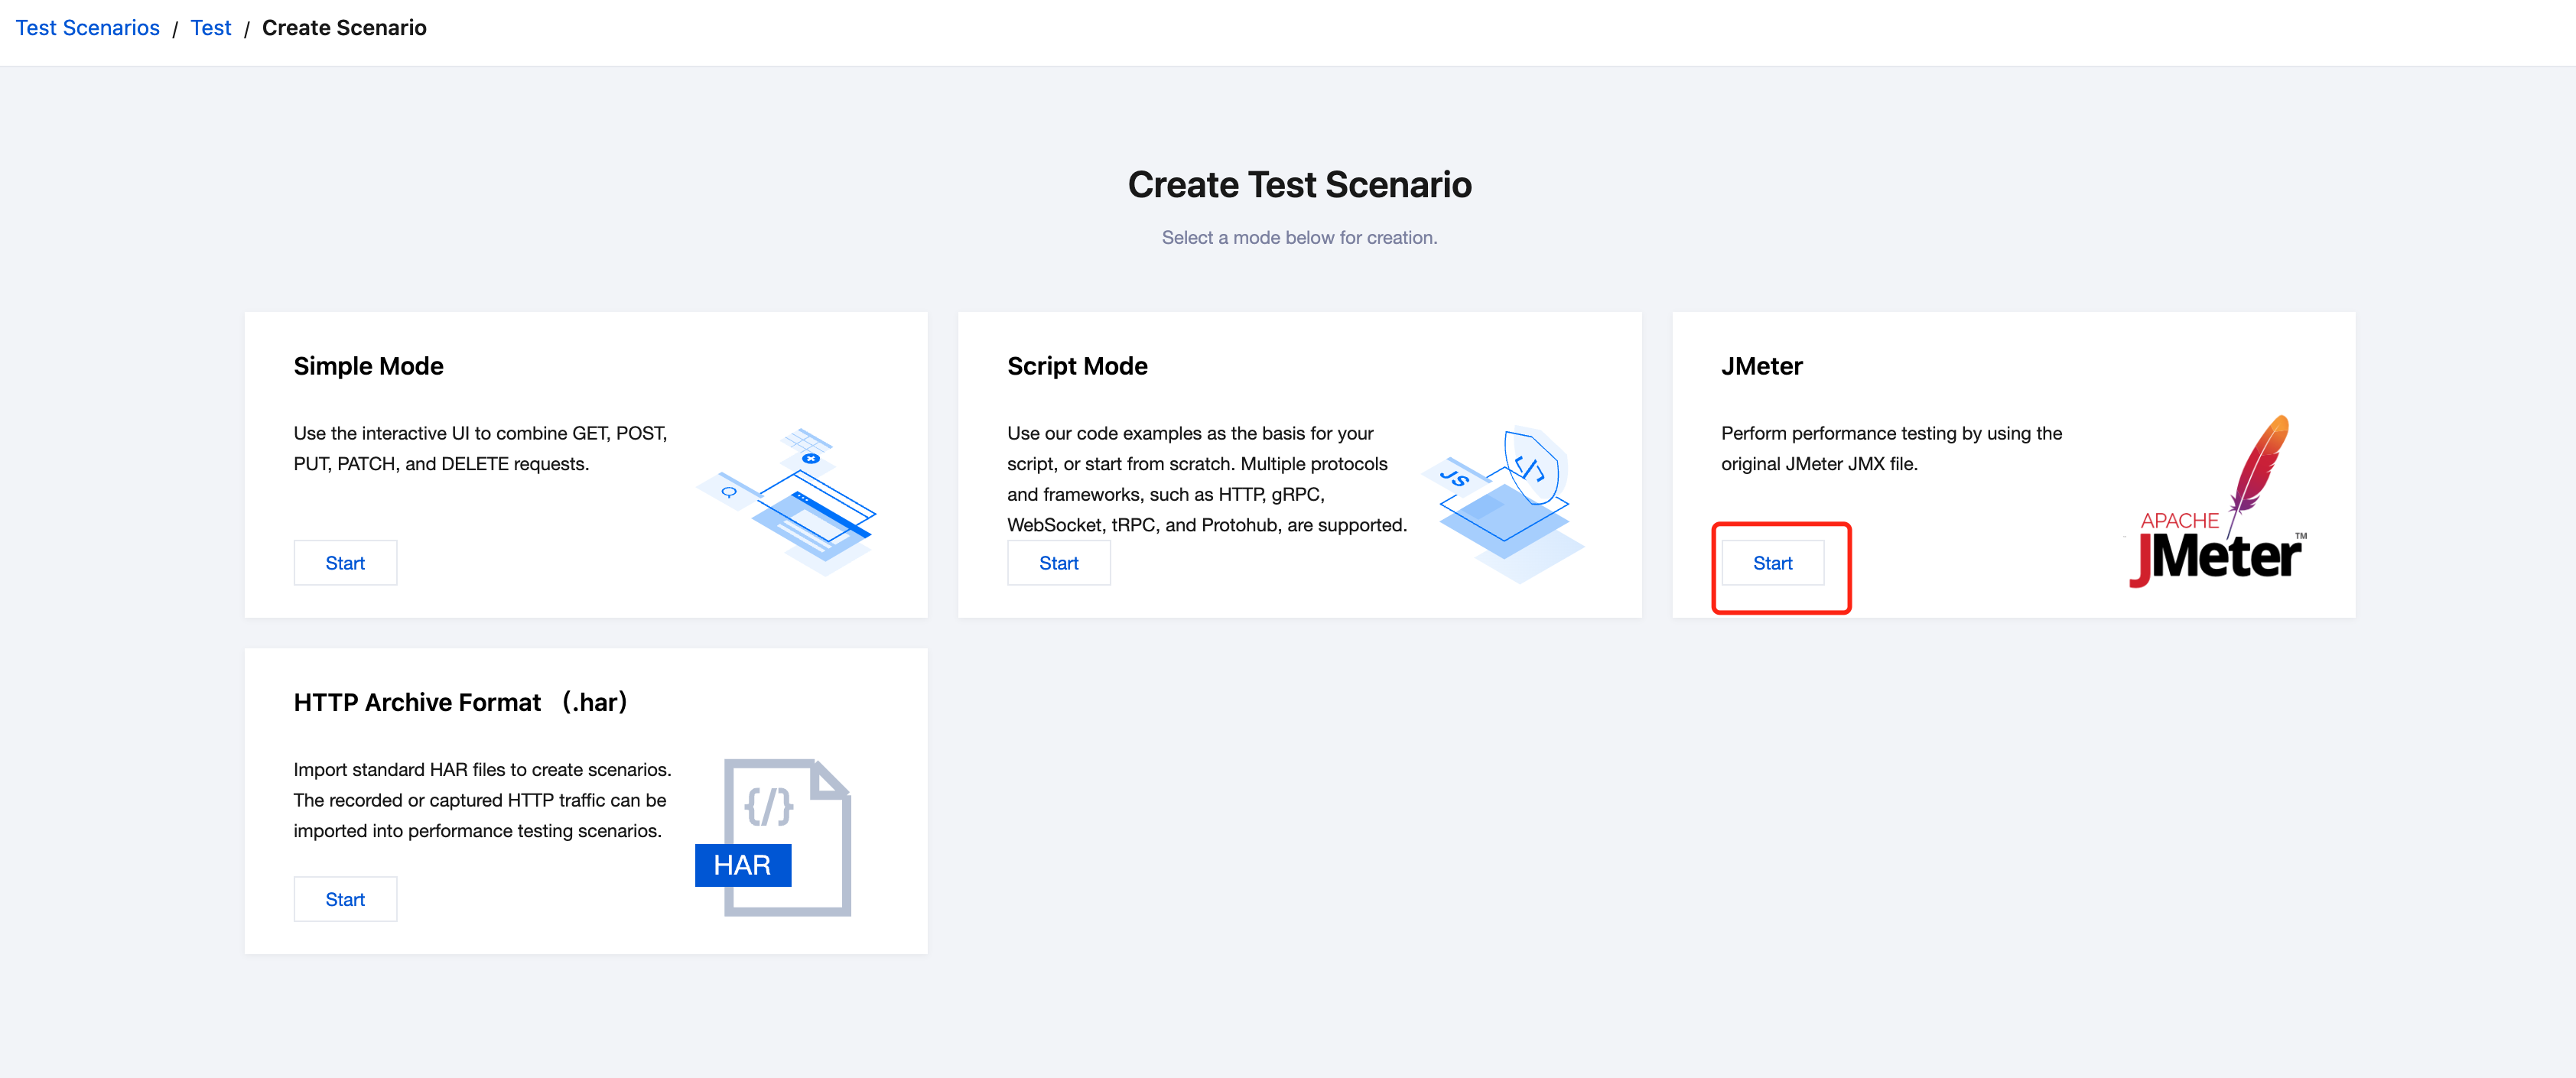Open the Test breadcrumb link

click(x=210, y=28)
